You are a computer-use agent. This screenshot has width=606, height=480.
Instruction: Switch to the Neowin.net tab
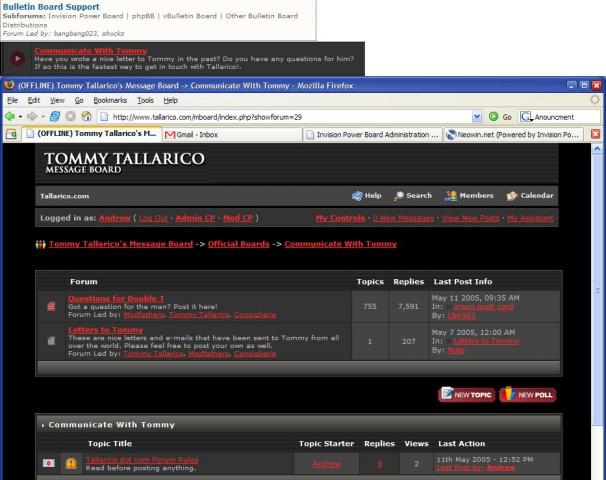tap(513, 134)
